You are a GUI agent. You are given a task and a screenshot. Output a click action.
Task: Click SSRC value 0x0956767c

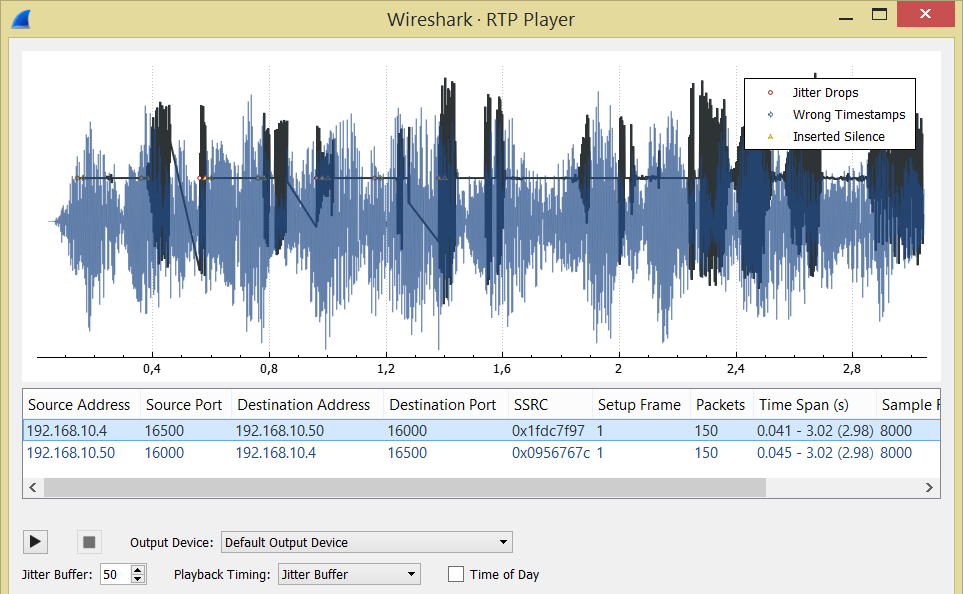(551, 453)
